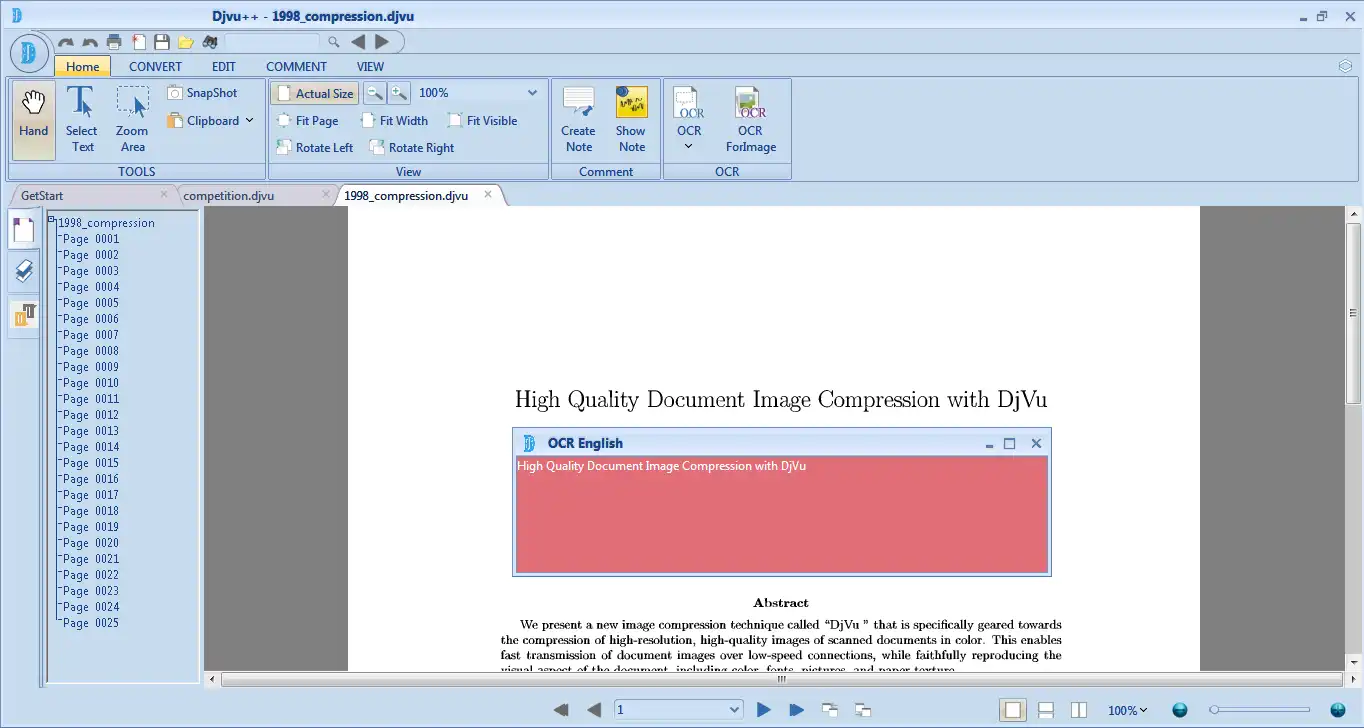Select the Hand tool
This screenshot has width=1364, height=728.
click(x=33, y=121)
